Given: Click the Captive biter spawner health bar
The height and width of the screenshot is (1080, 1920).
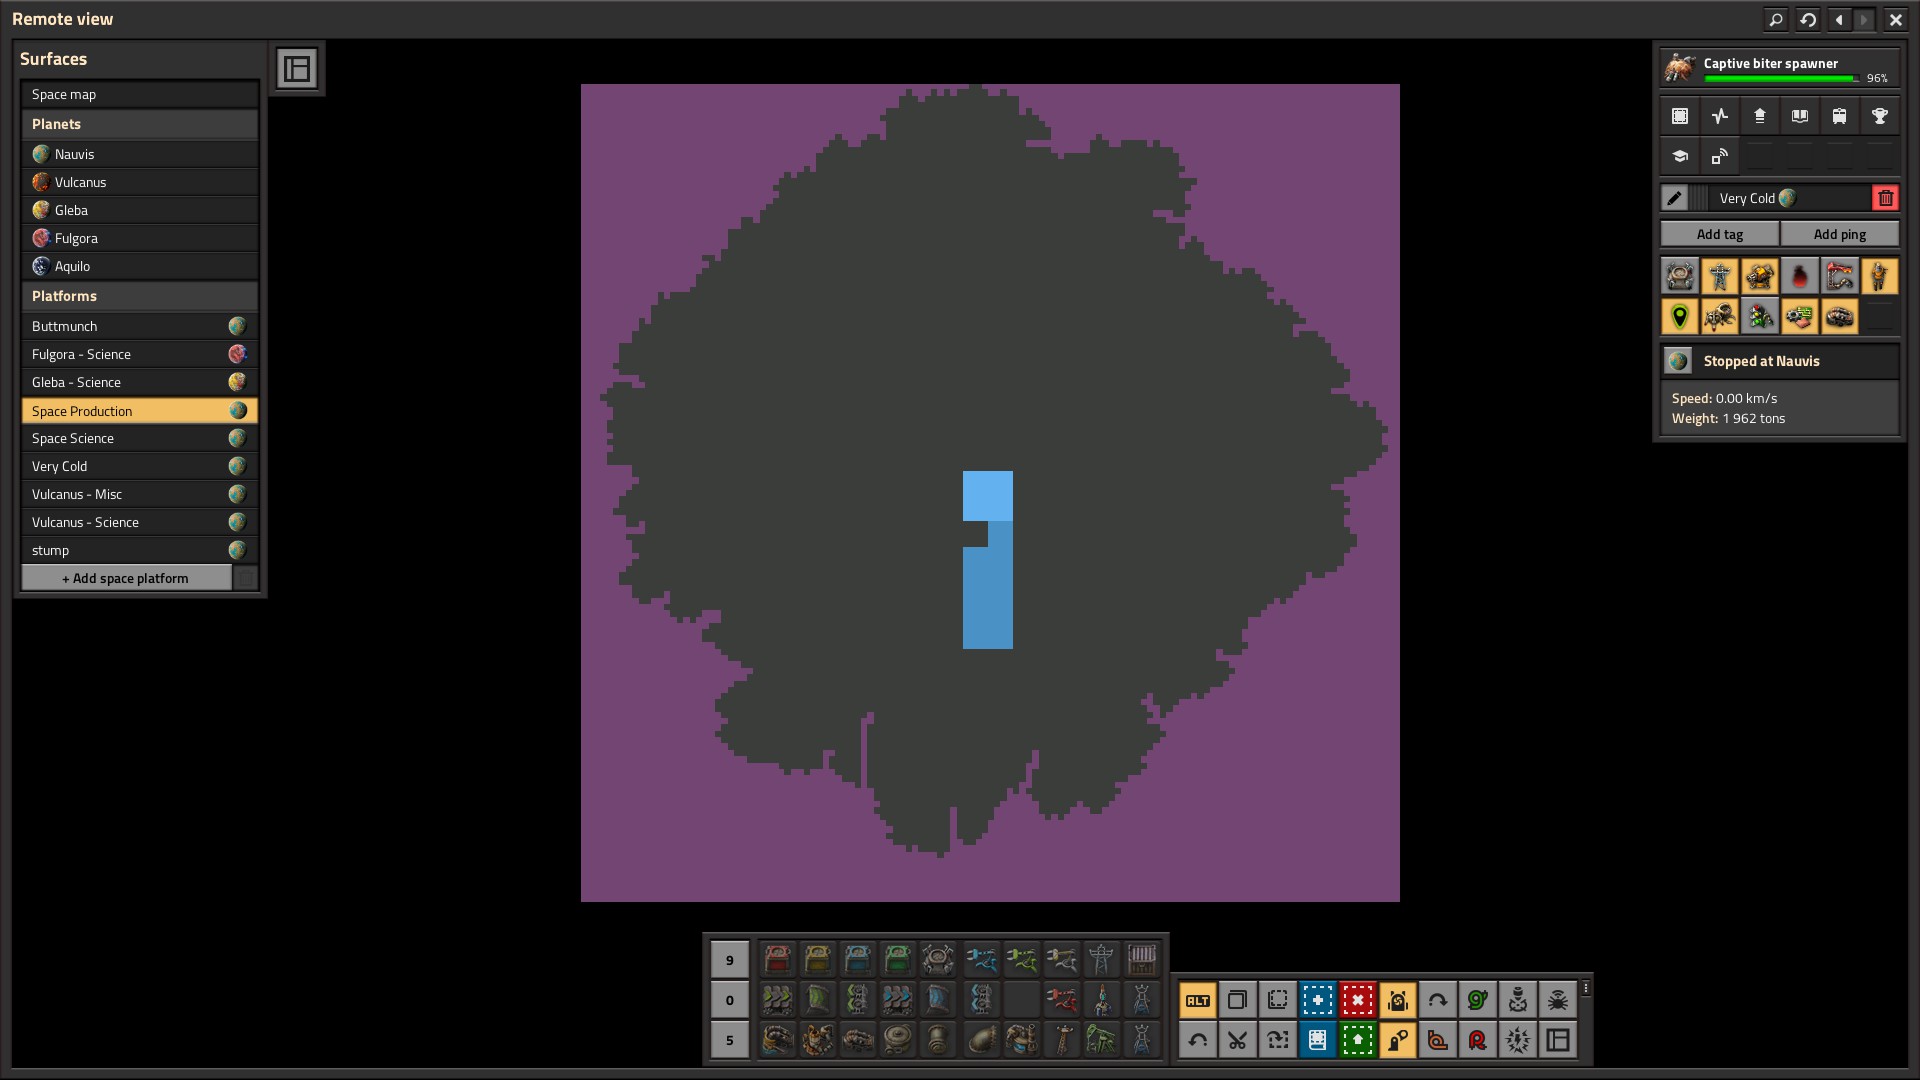Looking at the screenshot, I should [1780, 78].
